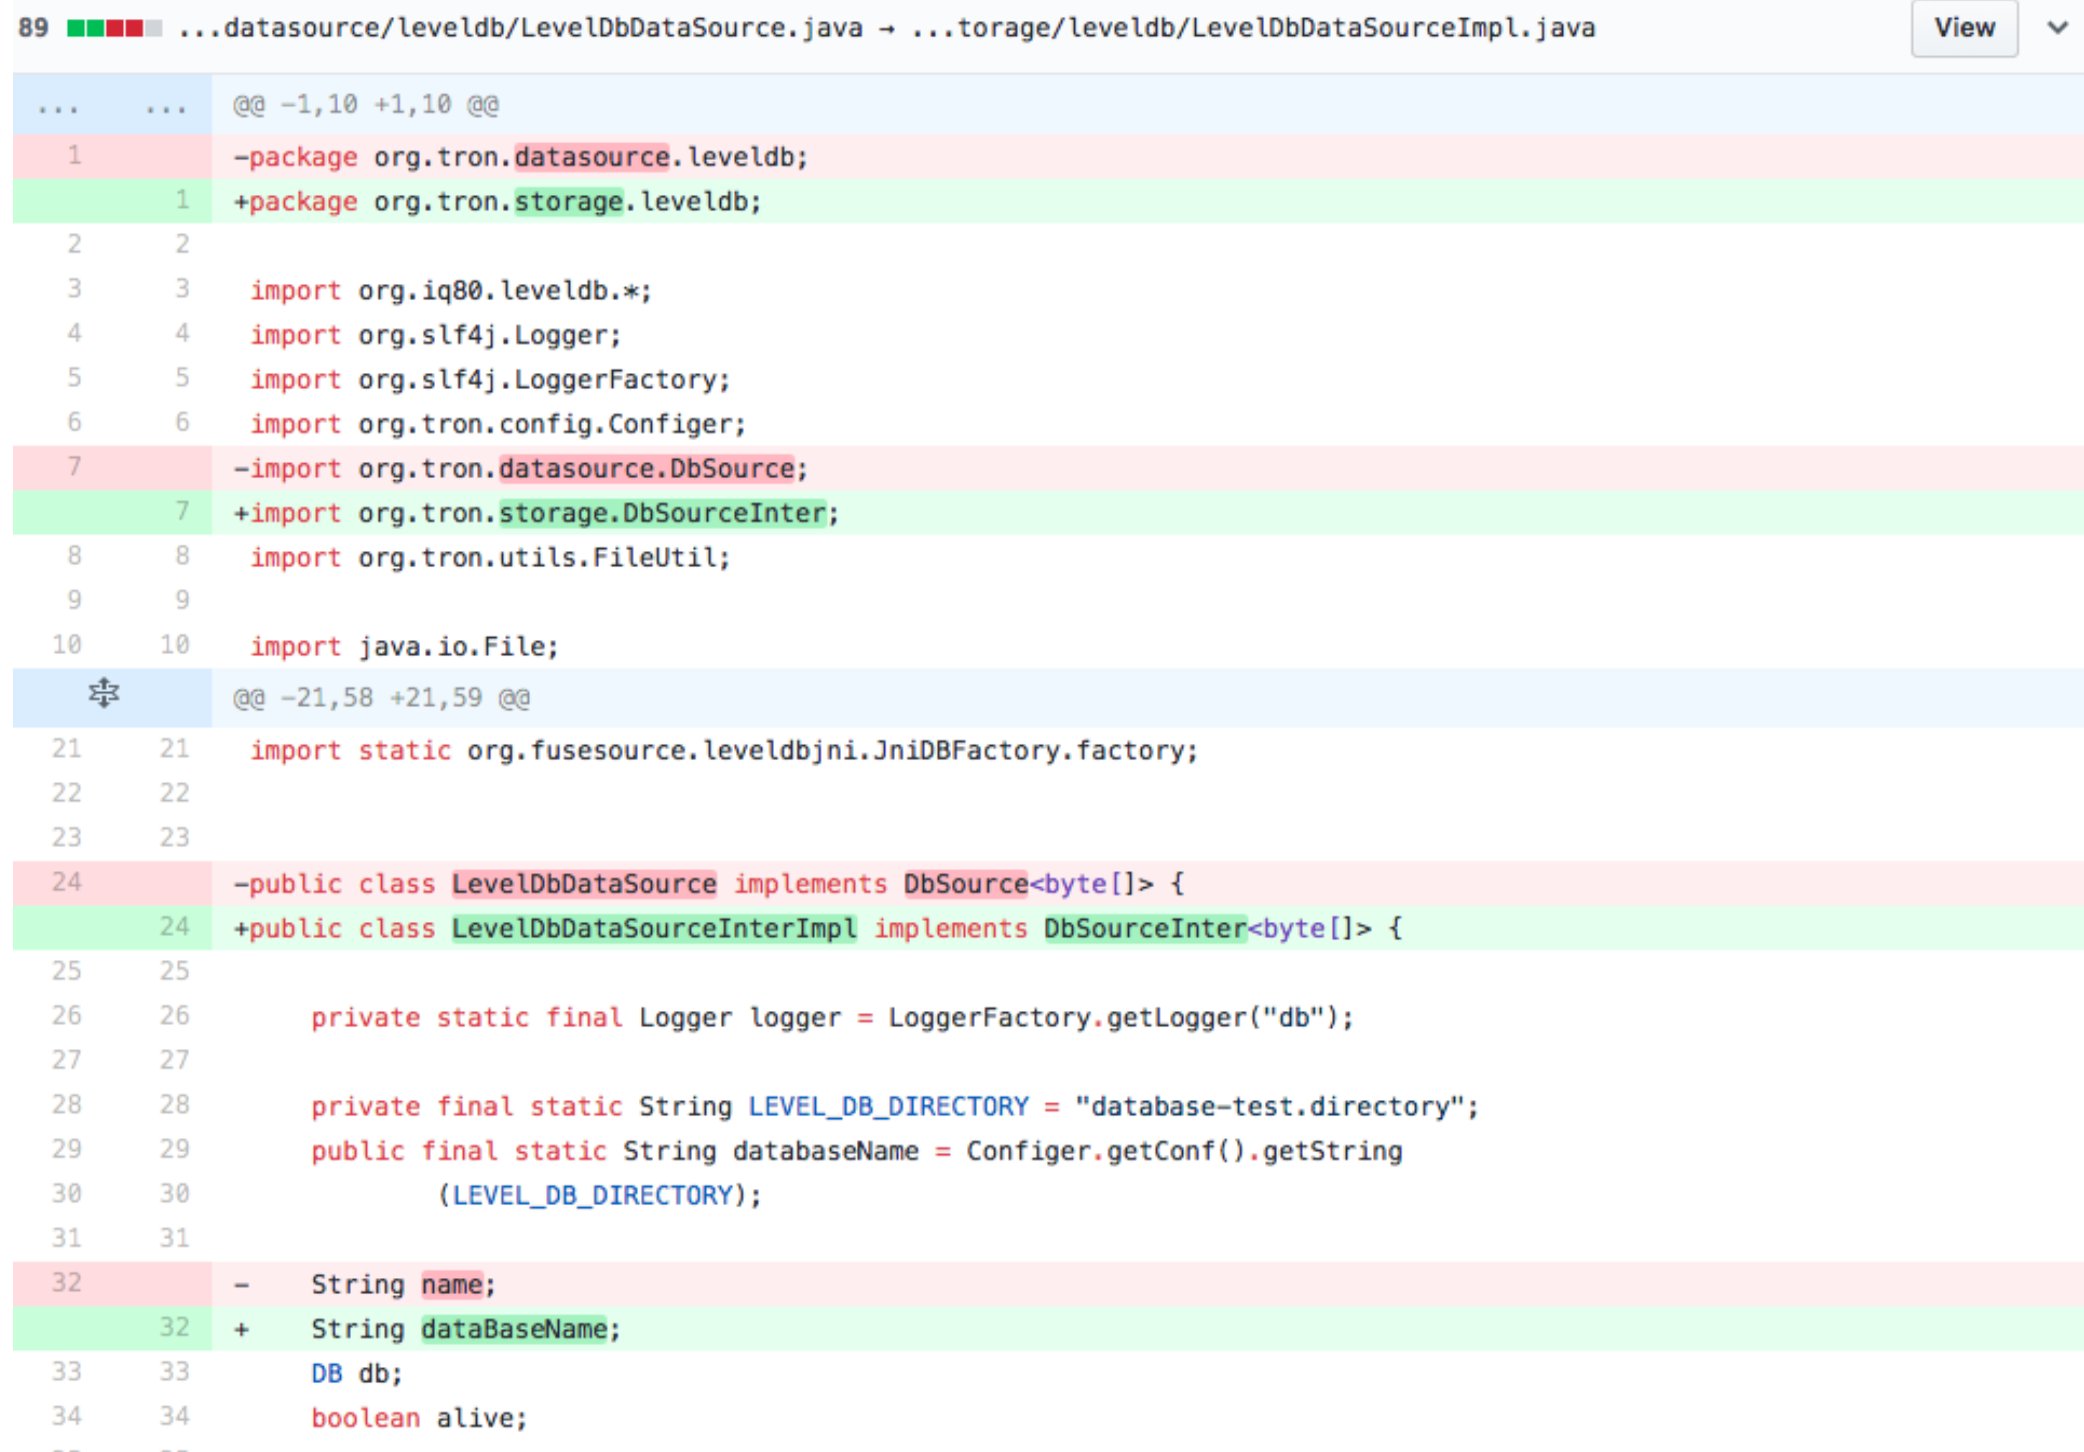Click old line number 7 of the removed import

72,468
